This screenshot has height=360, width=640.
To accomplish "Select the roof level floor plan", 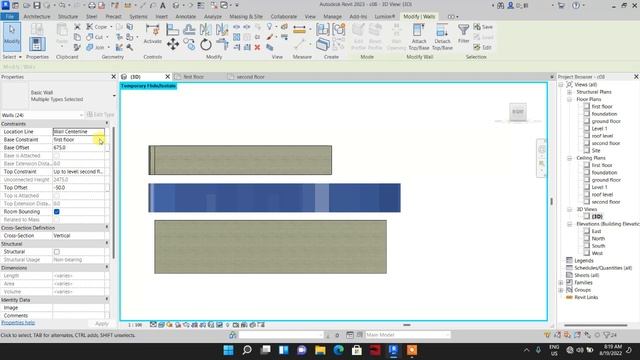I will point(602,136).
